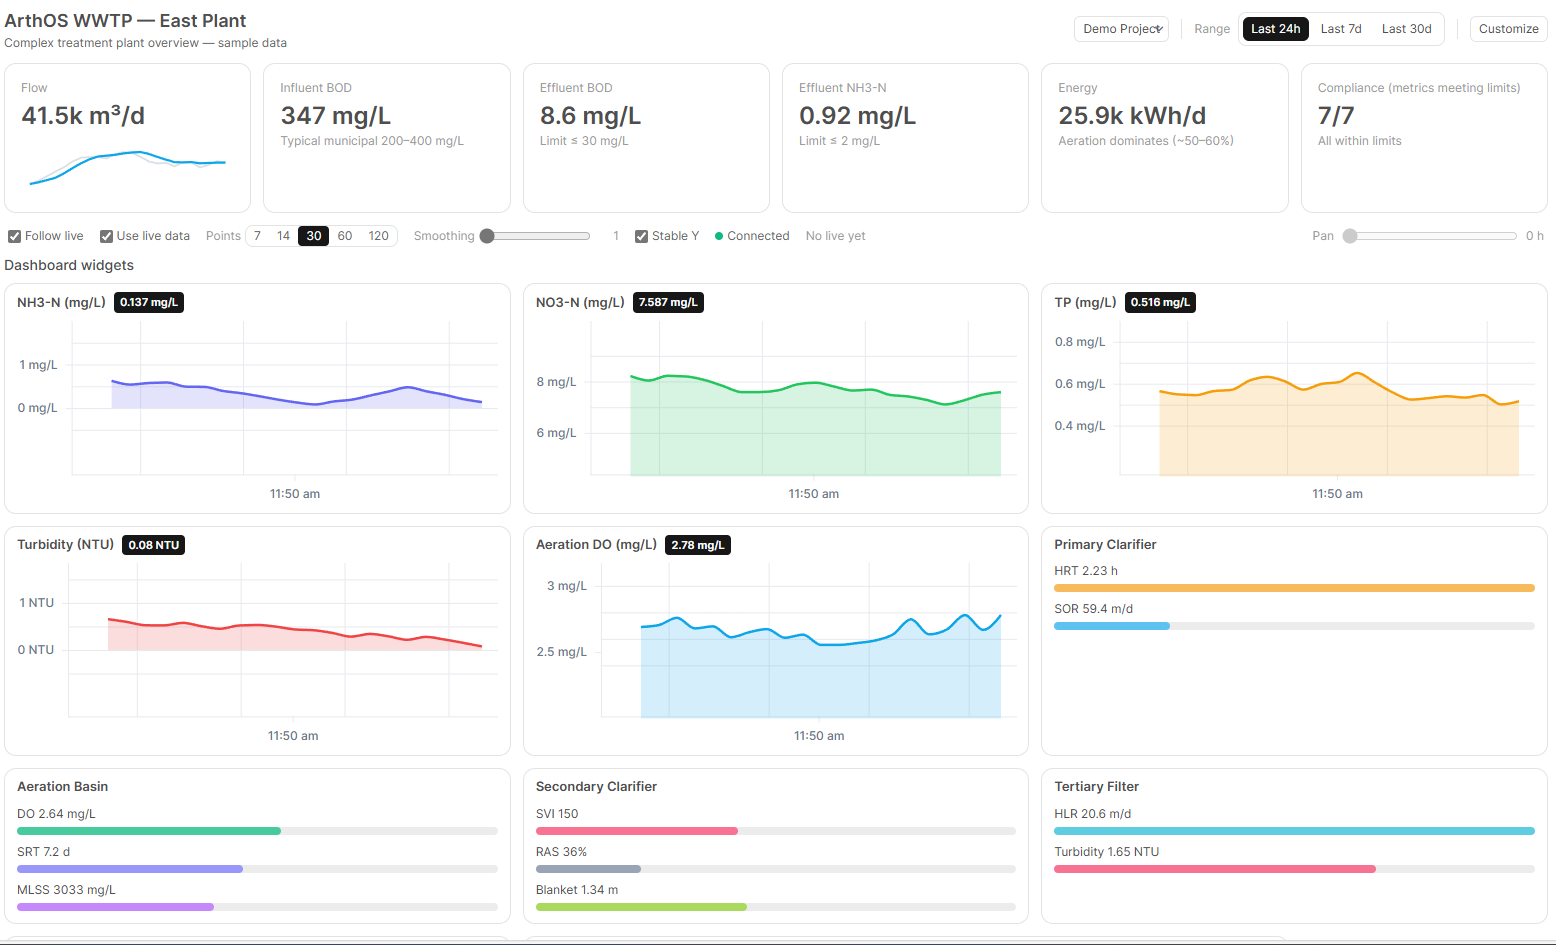
Task: Set Points to 14
Action: click(284, 236)
